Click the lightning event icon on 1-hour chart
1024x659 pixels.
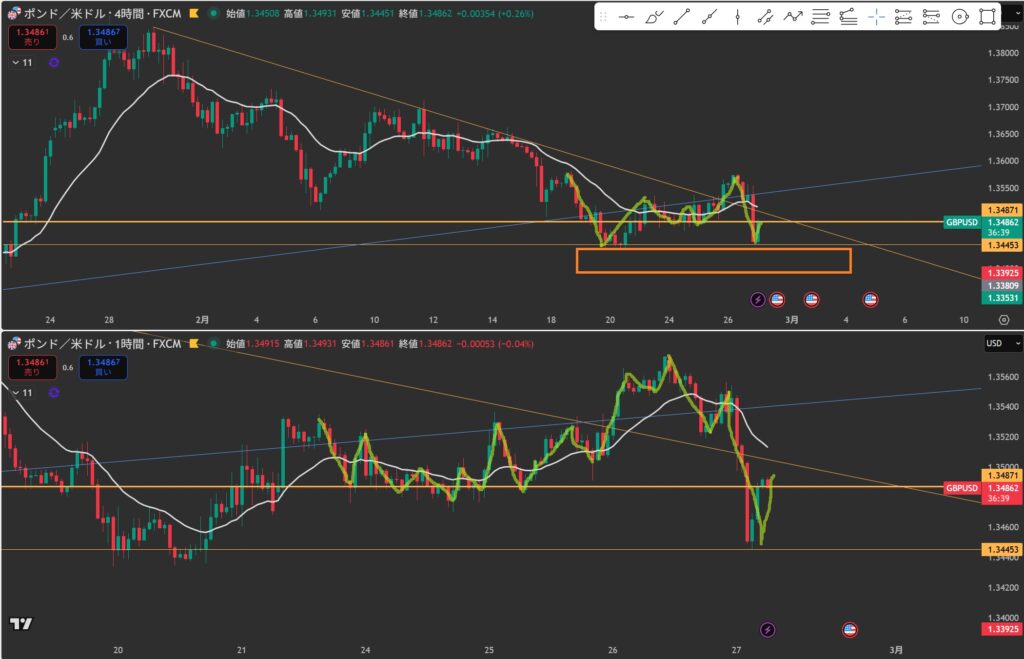pyautogui.click(x=767, y=629)
